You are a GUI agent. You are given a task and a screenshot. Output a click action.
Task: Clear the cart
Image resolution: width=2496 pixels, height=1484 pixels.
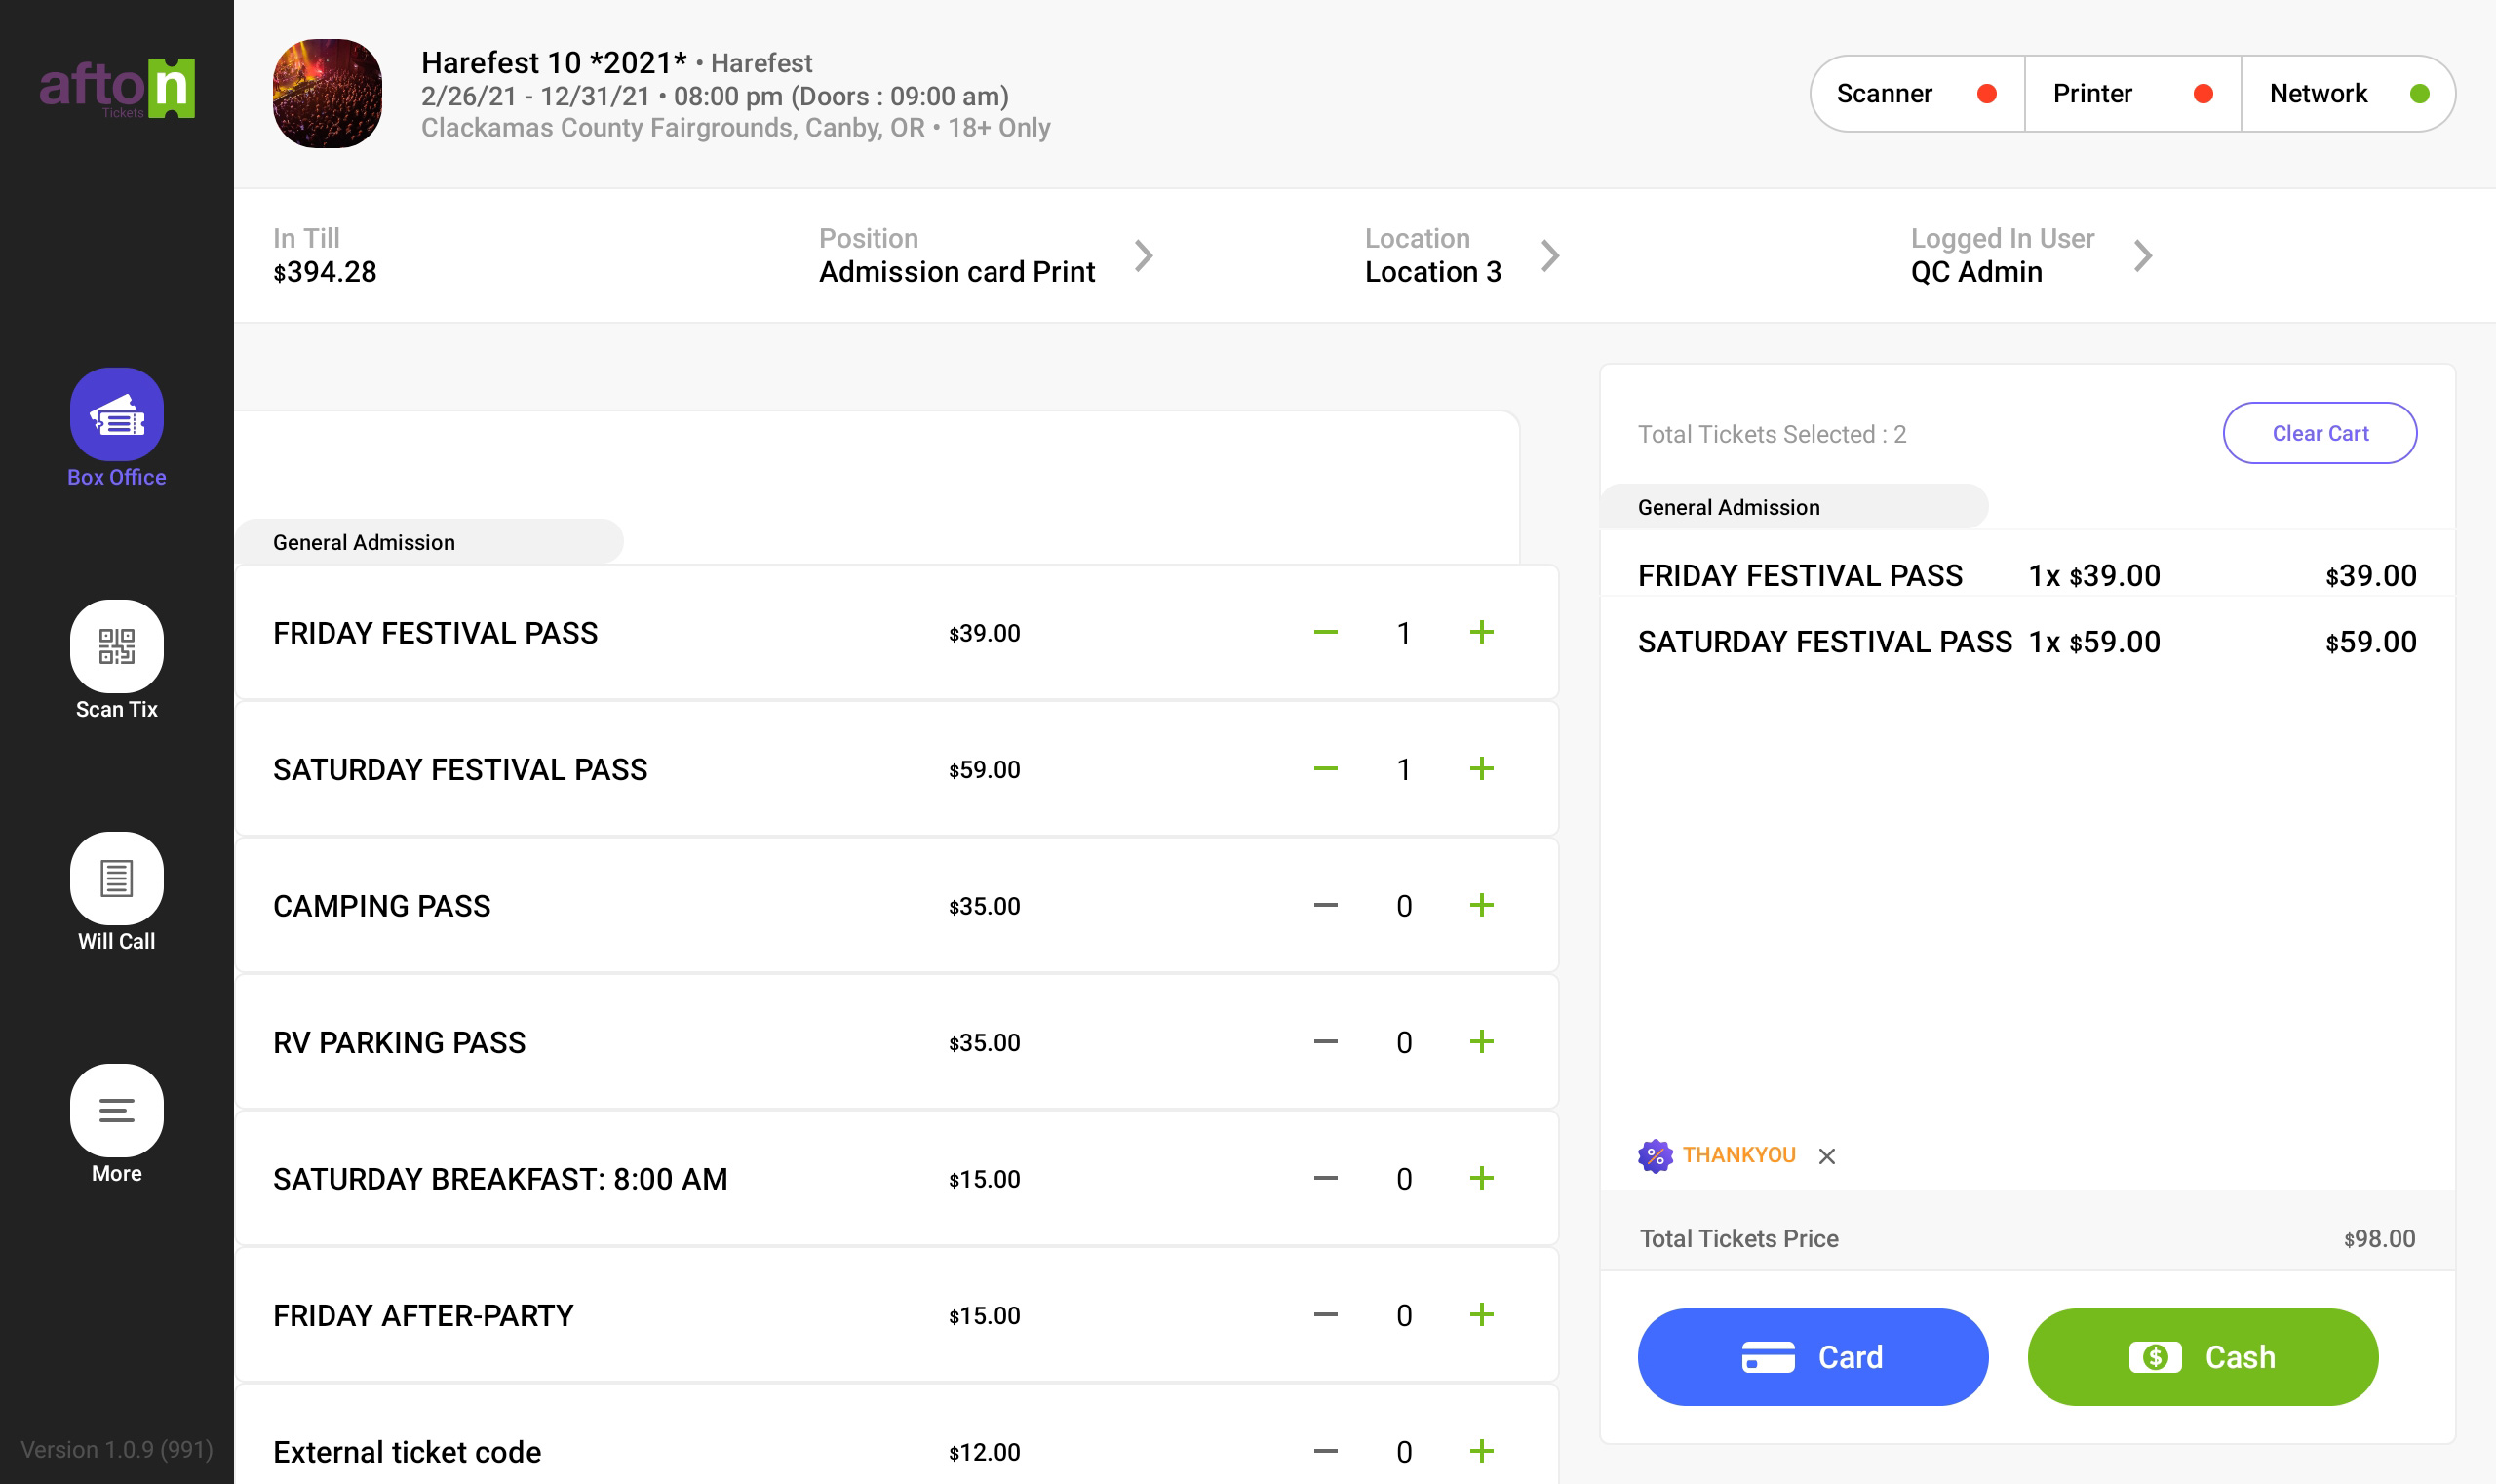coord(2320,433)
